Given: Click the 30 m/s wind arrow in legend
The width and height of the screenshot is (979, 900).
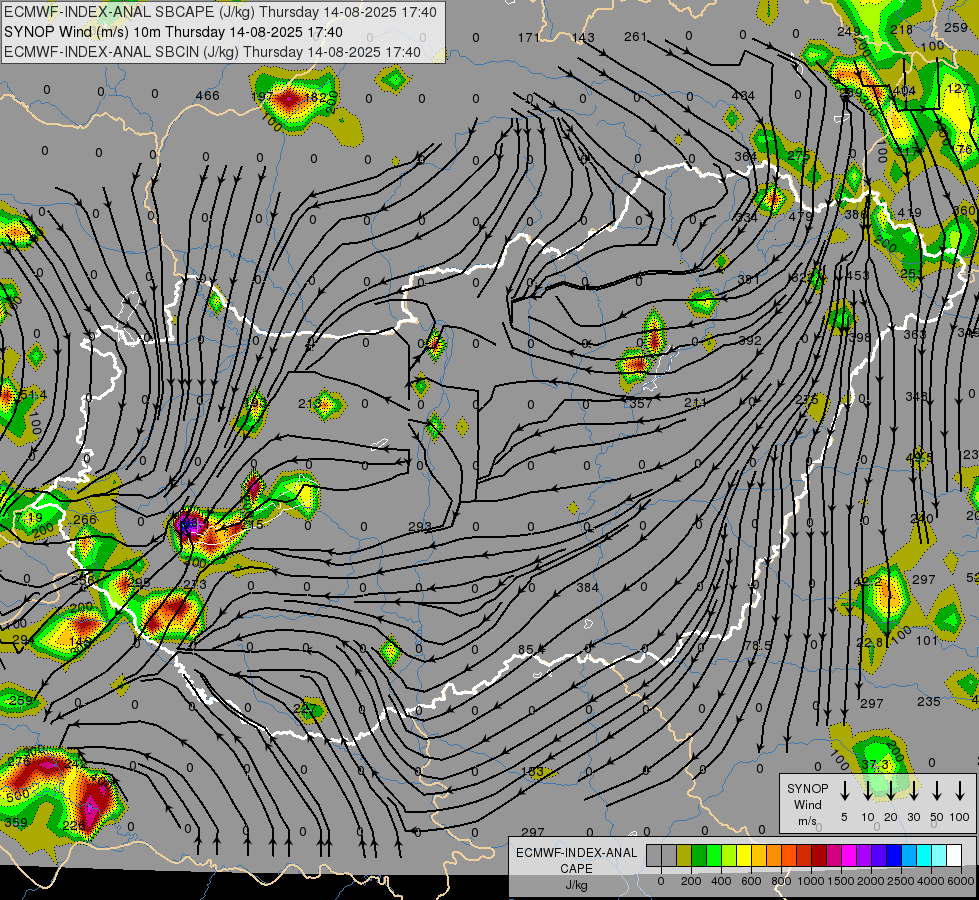Looking at the screenshot, I should 913,791.
